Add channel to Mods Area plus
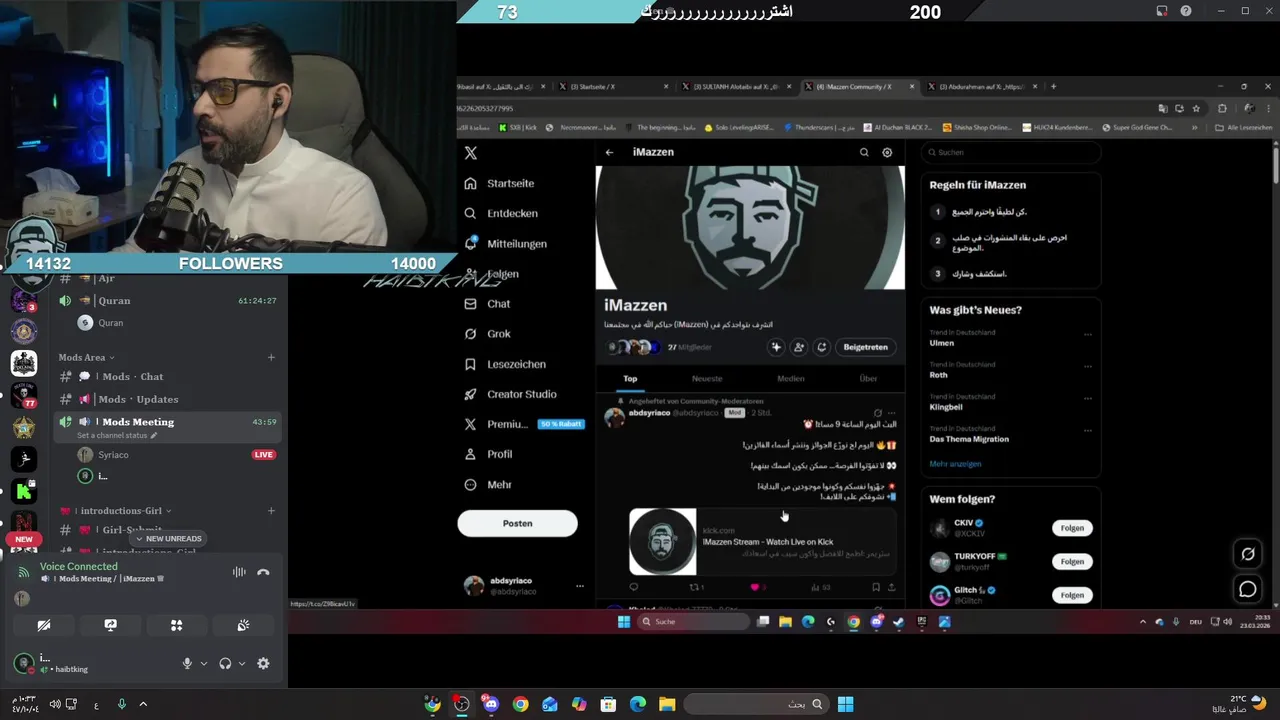Viewport: 1280px width, 720px height. 271,357
